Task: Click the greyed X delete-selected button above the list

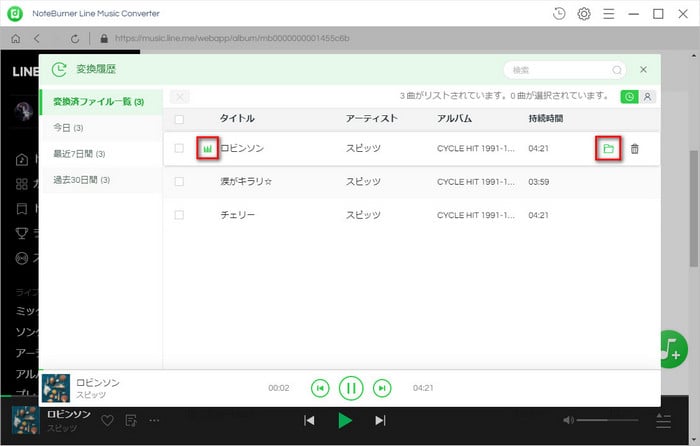Action: point(179,96)
